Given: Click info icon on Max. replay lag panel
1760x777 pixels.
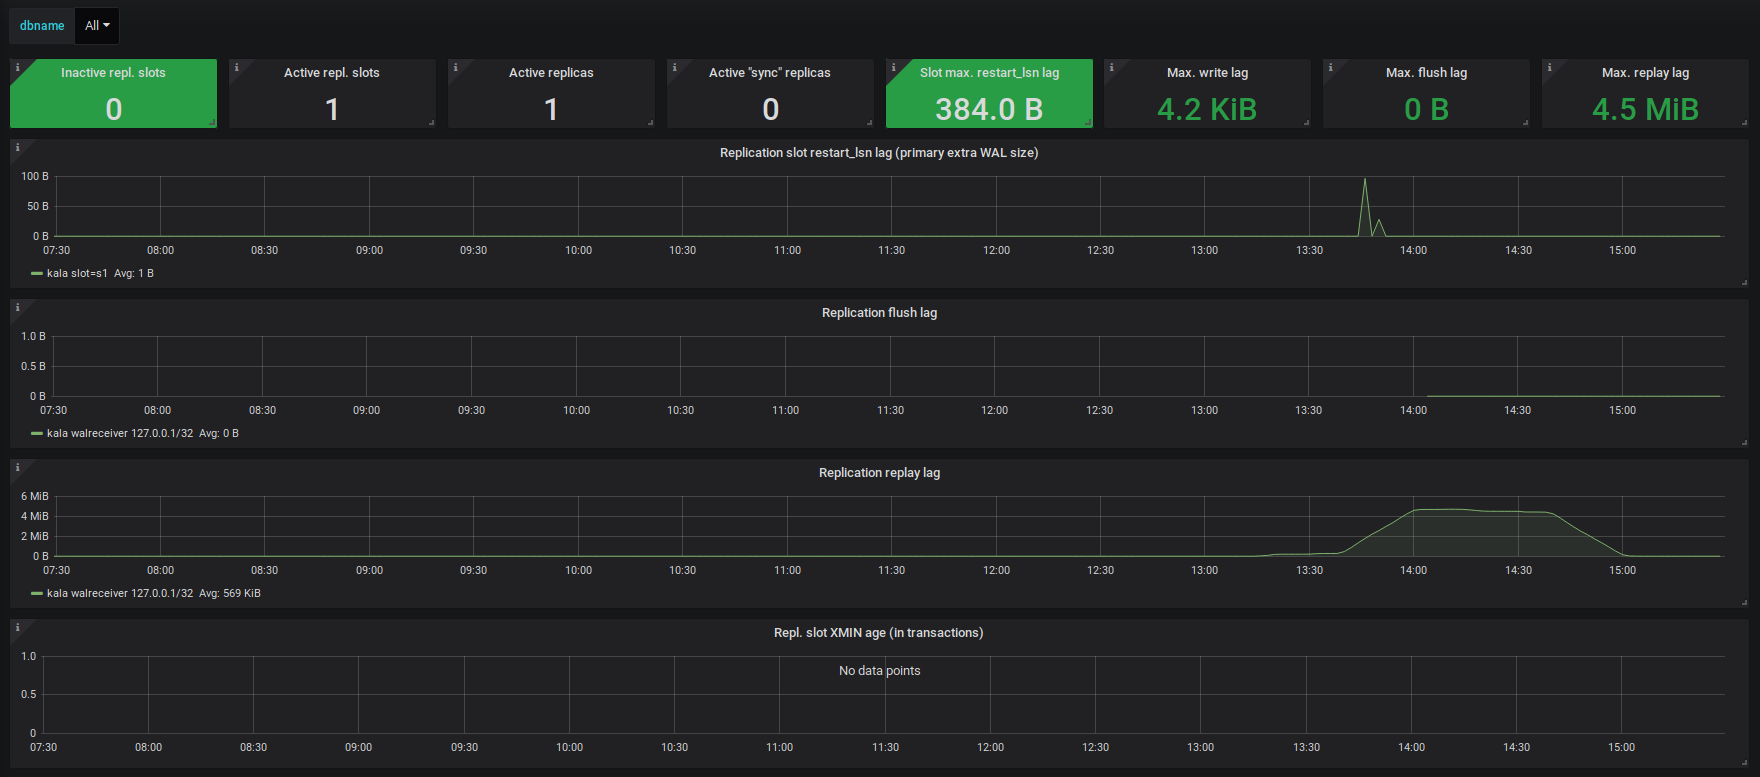Looking at the screenshot, I should [x=1549, y=67].
